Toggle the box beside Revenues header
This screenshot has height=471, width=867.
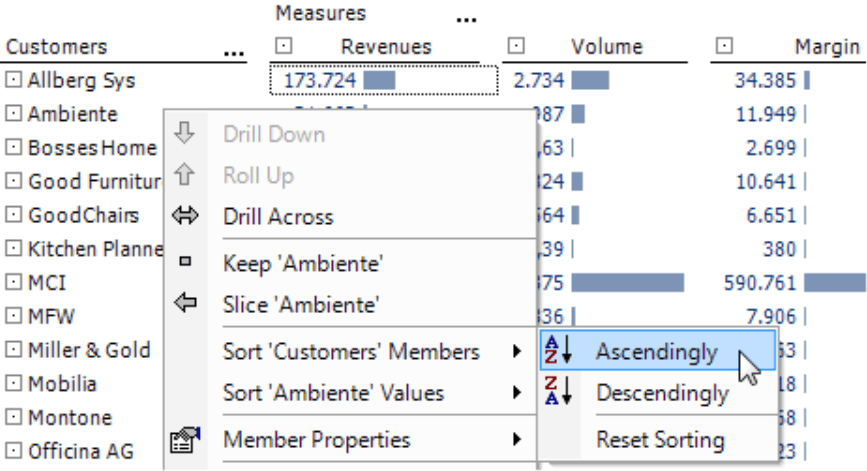point(284,46)
